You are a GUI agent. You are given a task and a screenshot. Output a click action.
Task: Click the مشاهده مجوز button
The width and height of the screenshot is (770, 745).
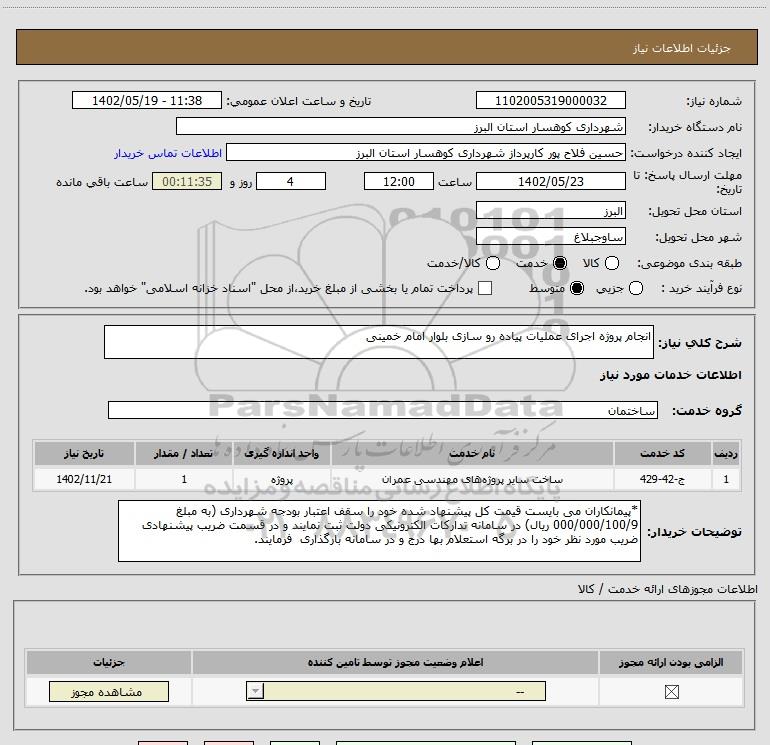point(109,691)
